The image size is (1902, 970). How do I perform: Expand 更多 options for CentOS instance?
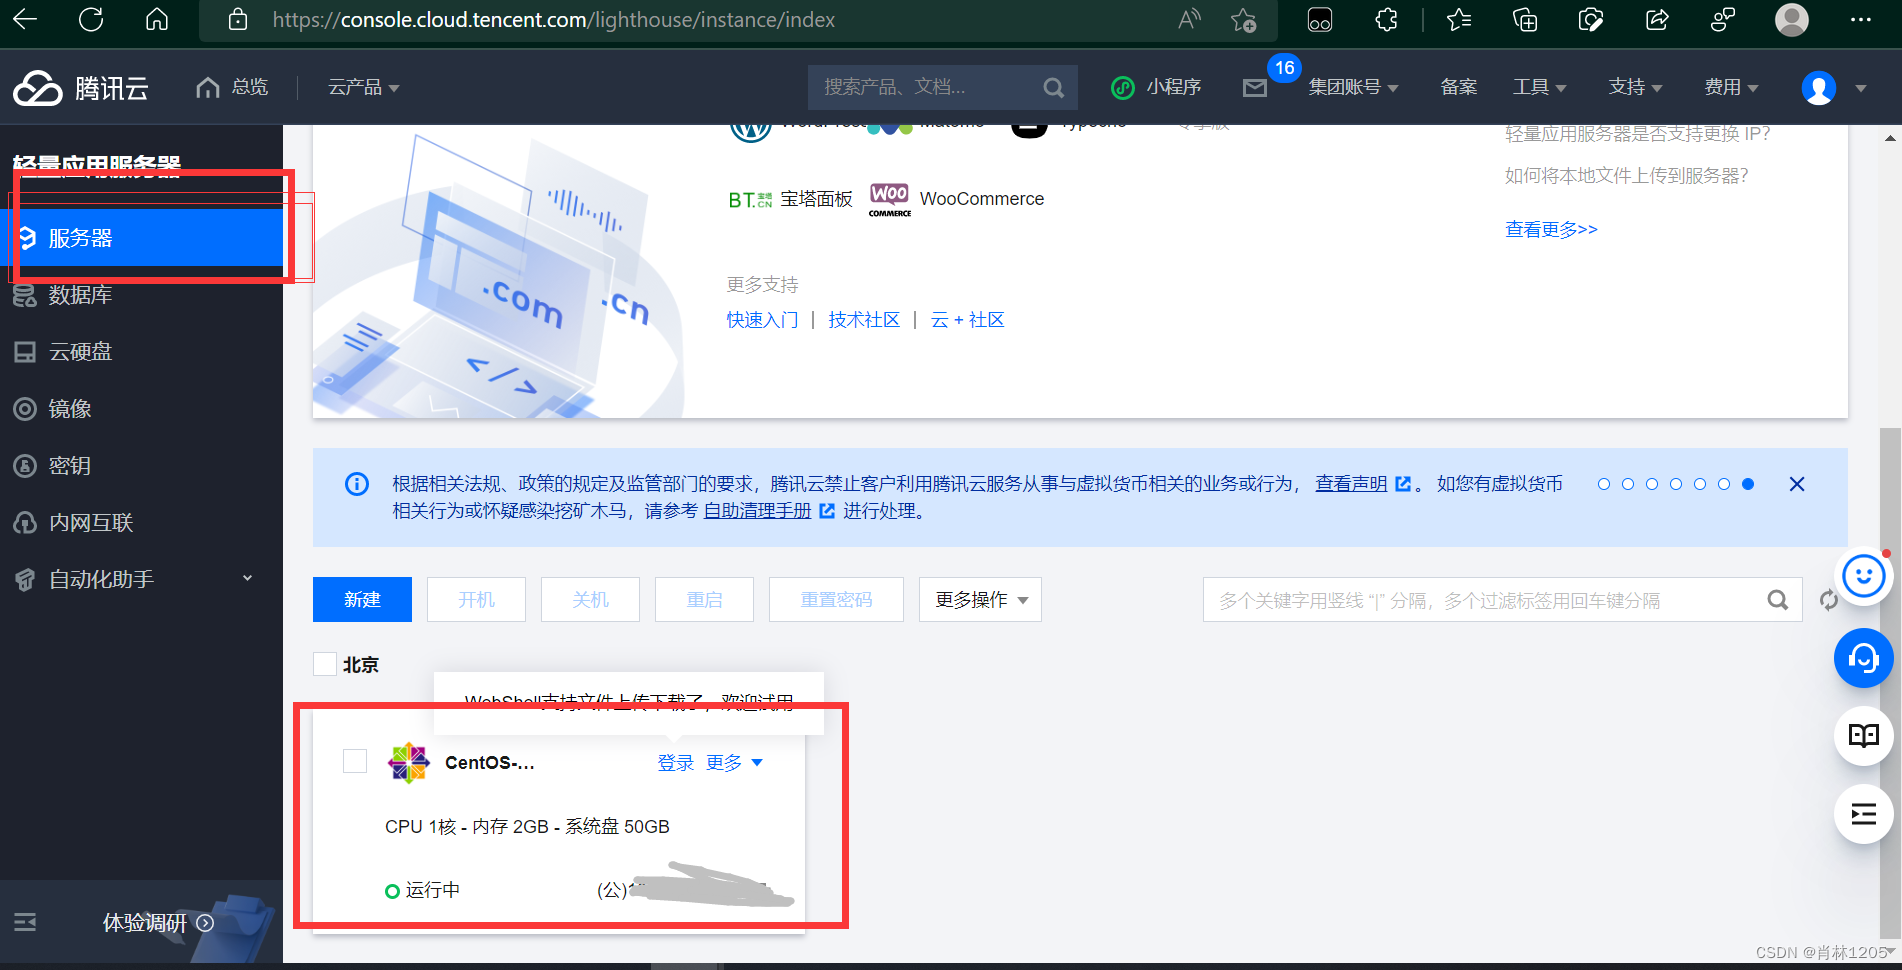pyautogui.click(x=734, y=763)
